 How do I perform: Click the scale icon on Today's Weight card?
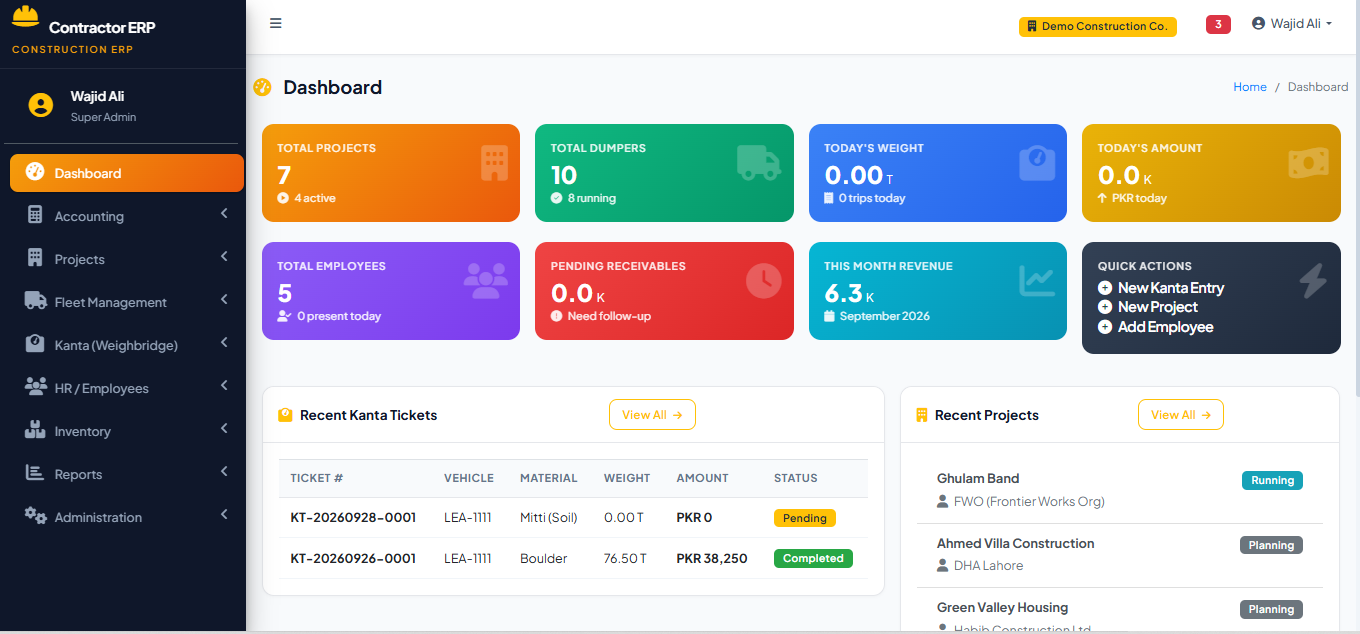[1037, 162]
